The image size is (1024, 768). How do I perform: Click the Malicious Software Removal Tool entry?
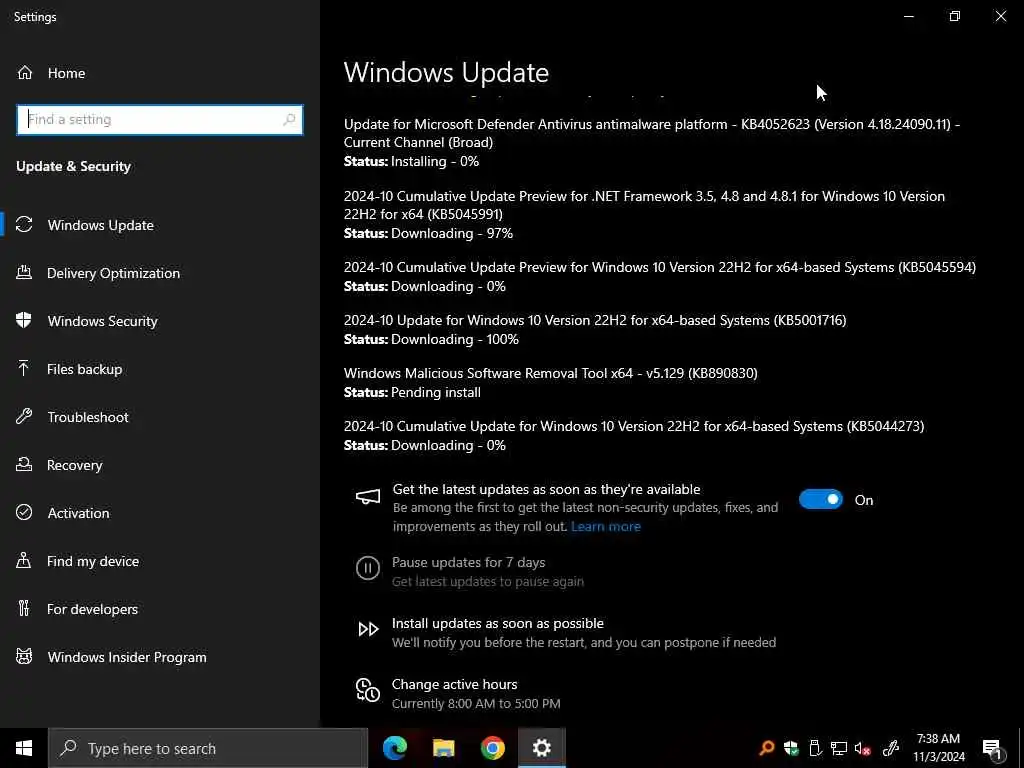pyautogui.click(x=551, y=373)
